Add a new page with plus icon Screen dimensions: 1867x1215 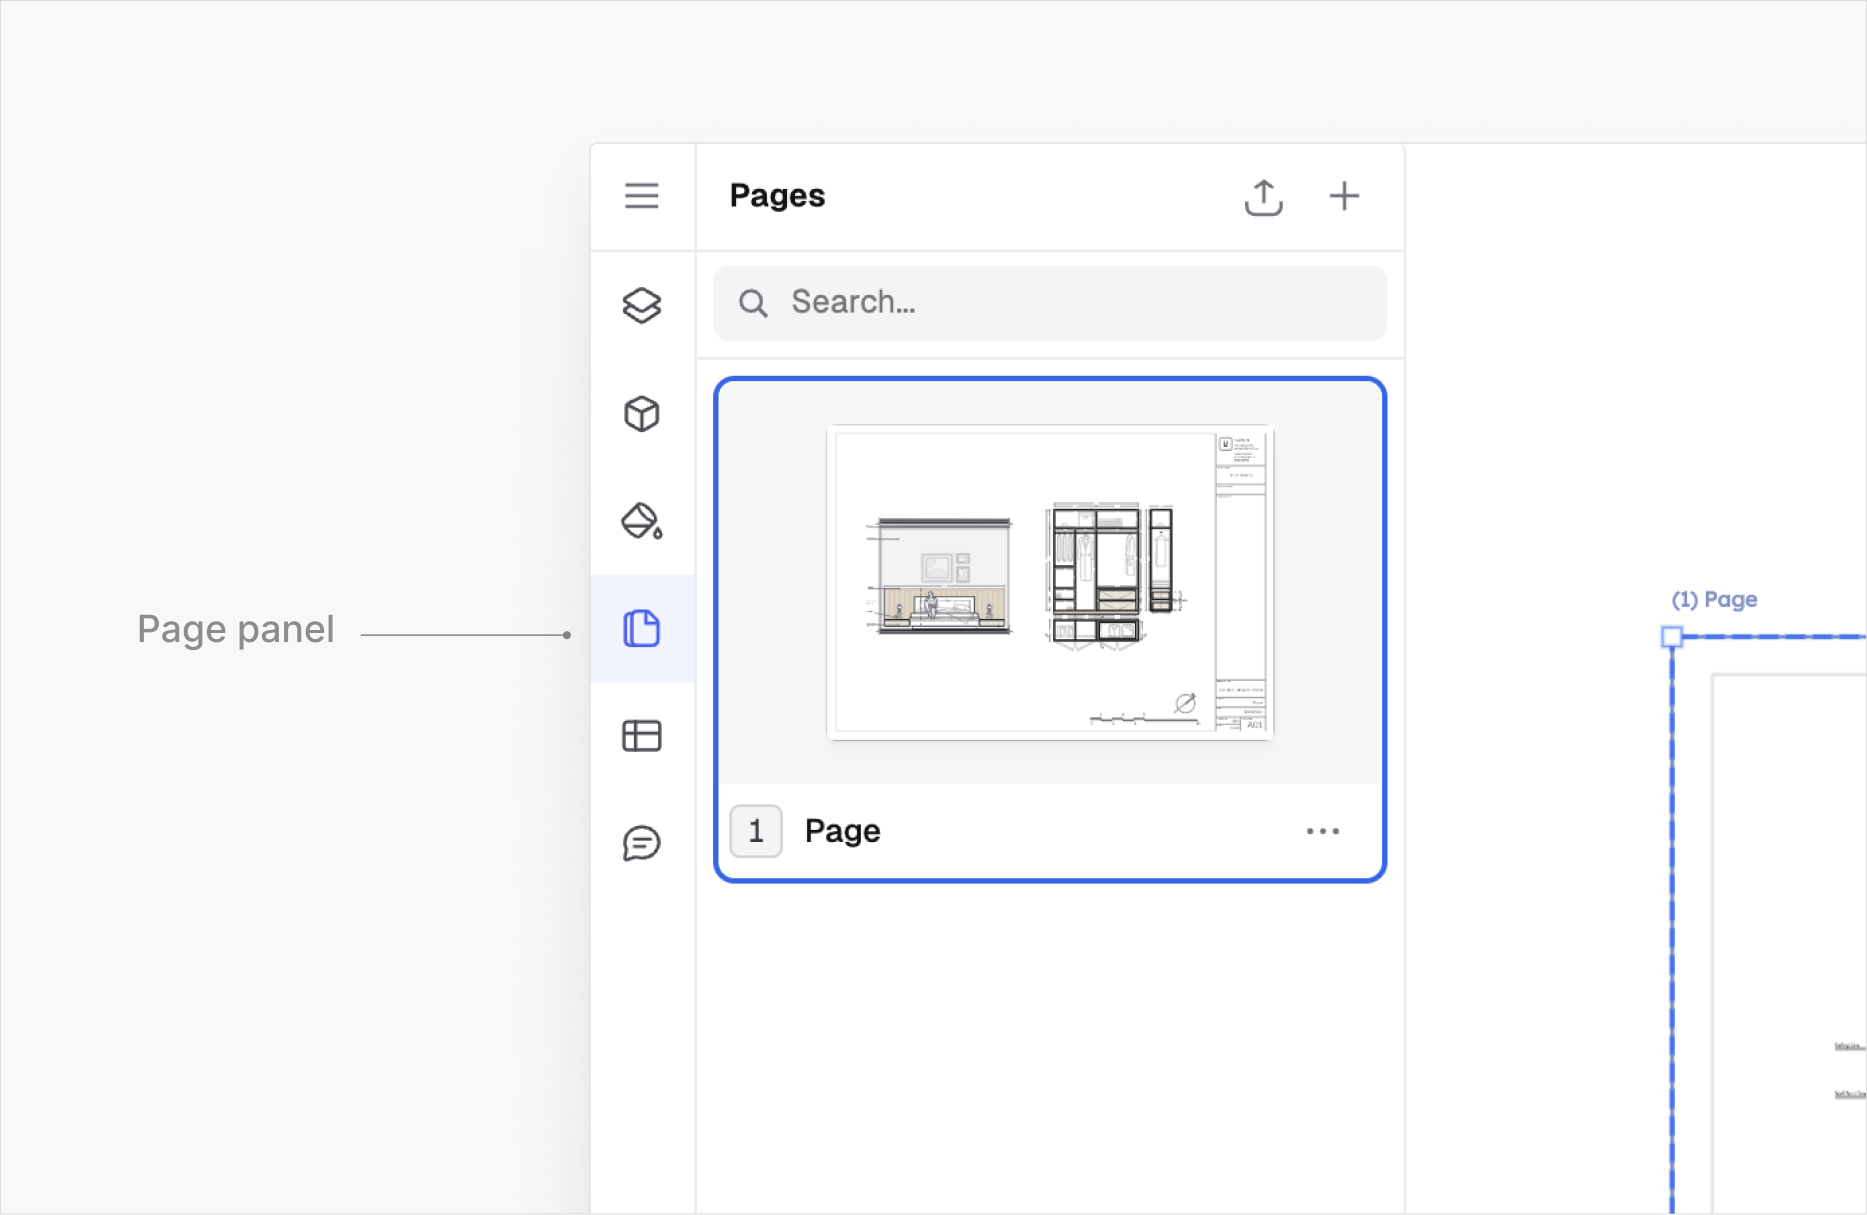coord(1344,196)
